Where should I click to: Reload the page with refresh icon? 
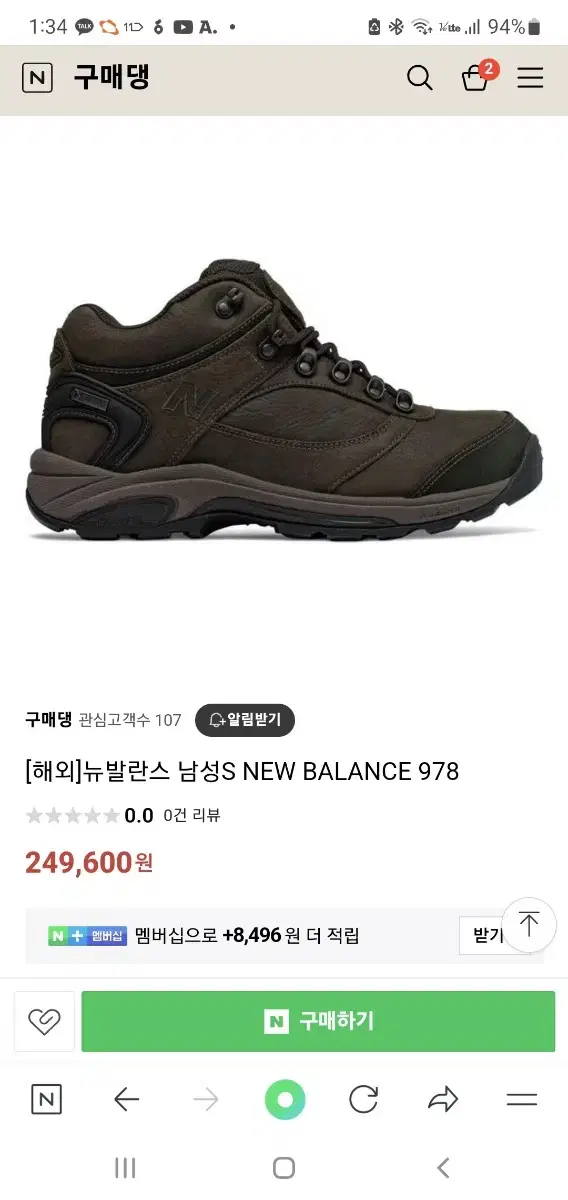pyautogui.click(x=363, y=1100)
